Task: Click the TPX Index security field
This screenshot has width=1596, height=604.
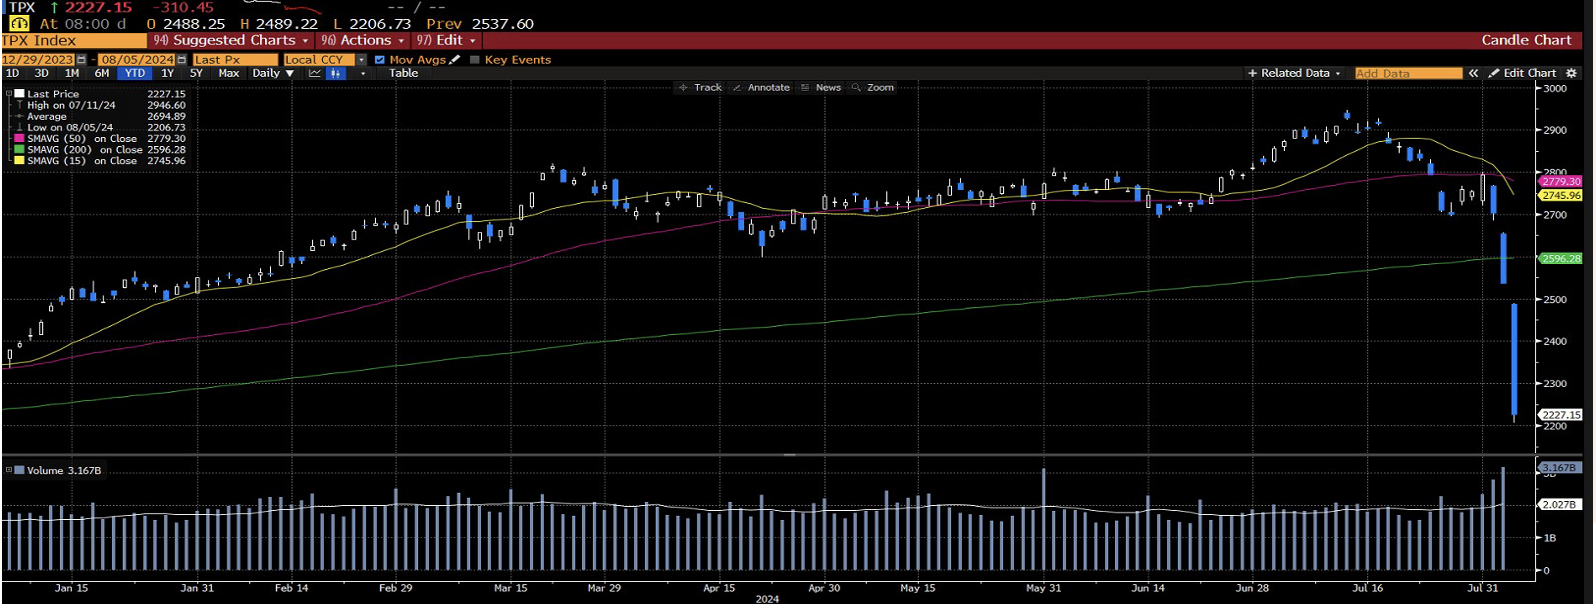Action: pos(73,40)
